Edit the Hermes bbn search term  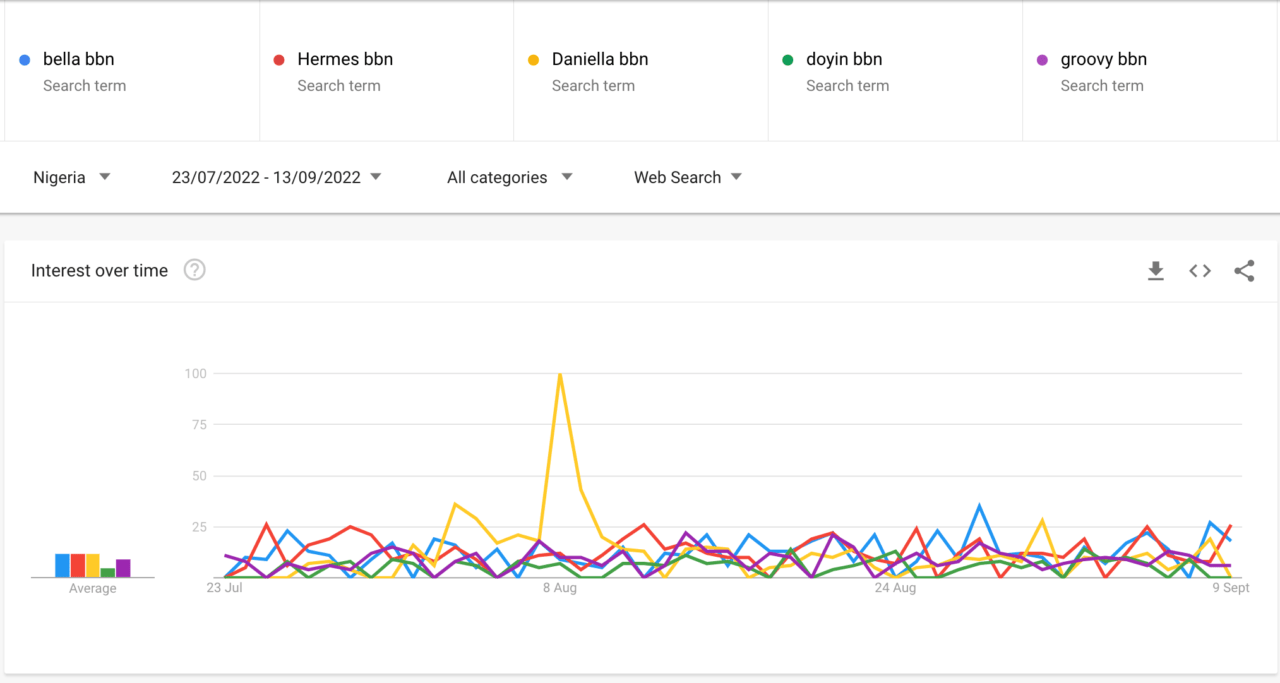(x=345, y=60)
